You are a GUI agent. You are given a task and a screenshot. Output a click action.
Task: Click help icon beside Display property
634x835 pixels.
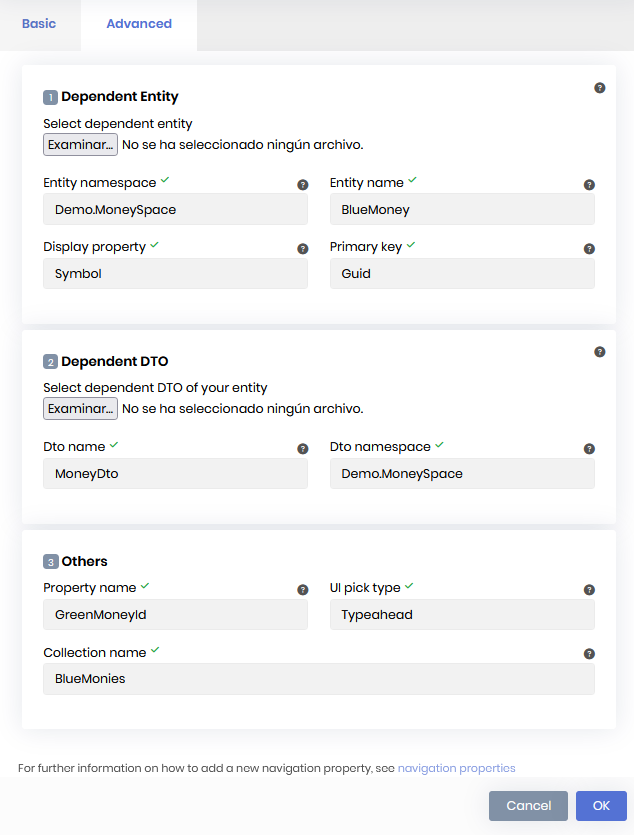coord(303,249)
